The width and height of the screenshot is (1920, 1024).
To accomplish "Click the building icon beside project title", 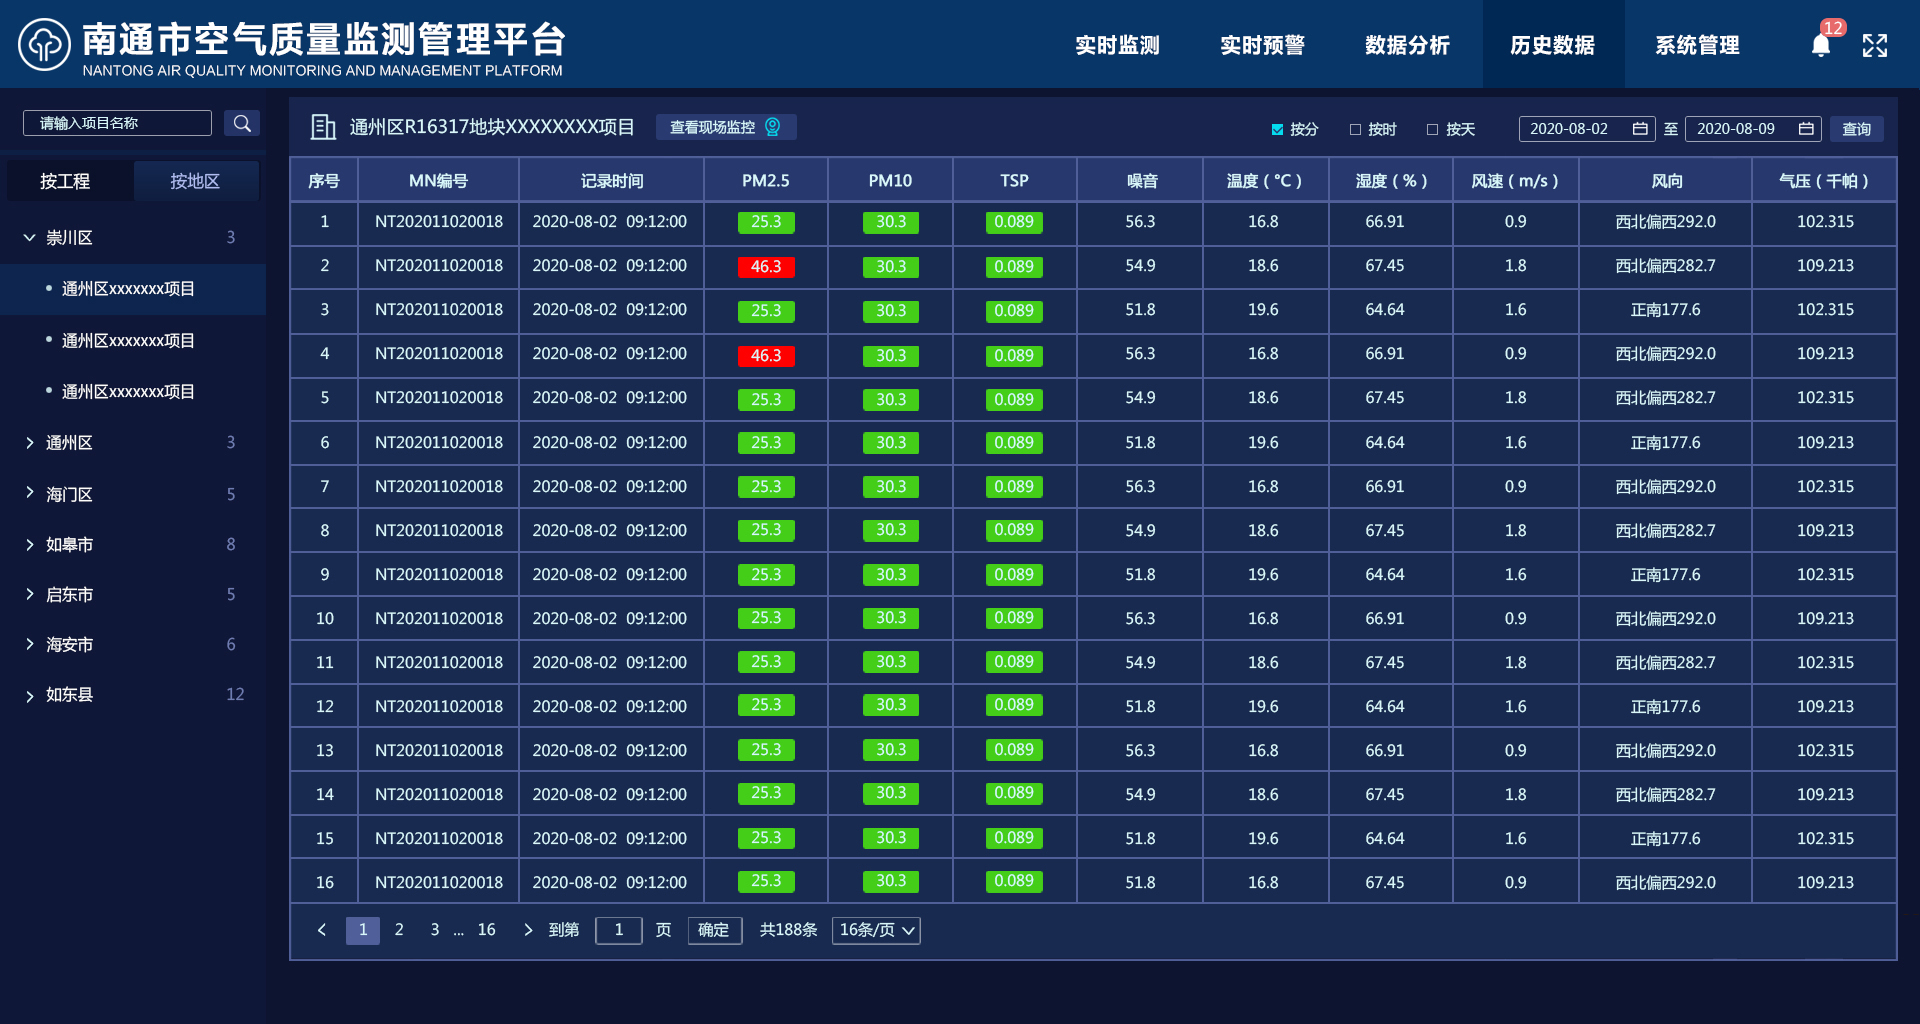I will [x=322, y=127].
